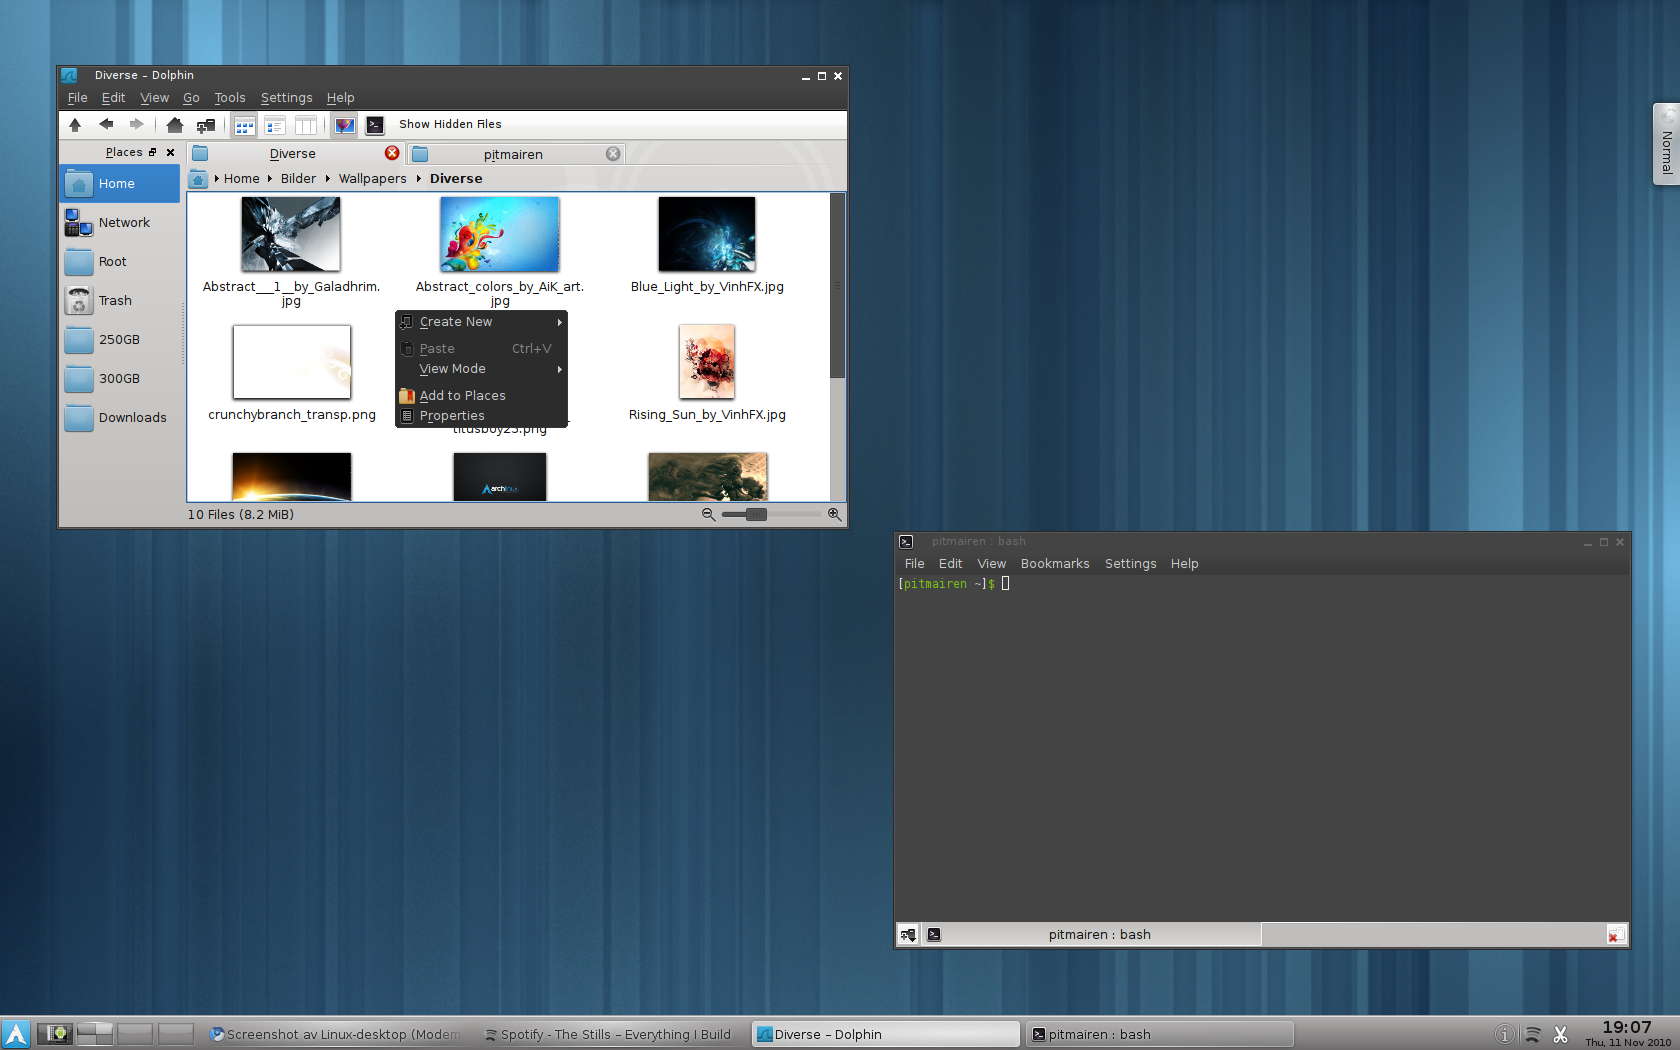Screen dimensions: 1680x1050
Task: Open Downloads in Places panel
Action: pos(119,418)
